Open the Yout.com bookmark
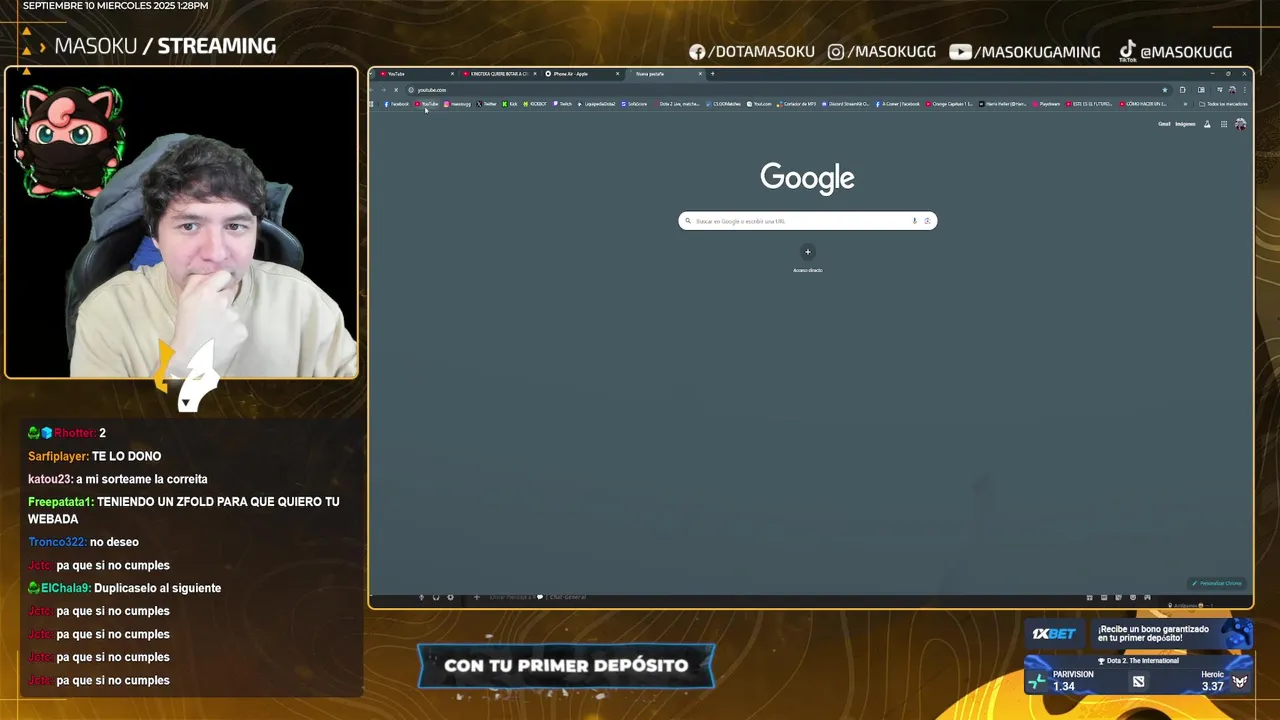 [759, 104]
